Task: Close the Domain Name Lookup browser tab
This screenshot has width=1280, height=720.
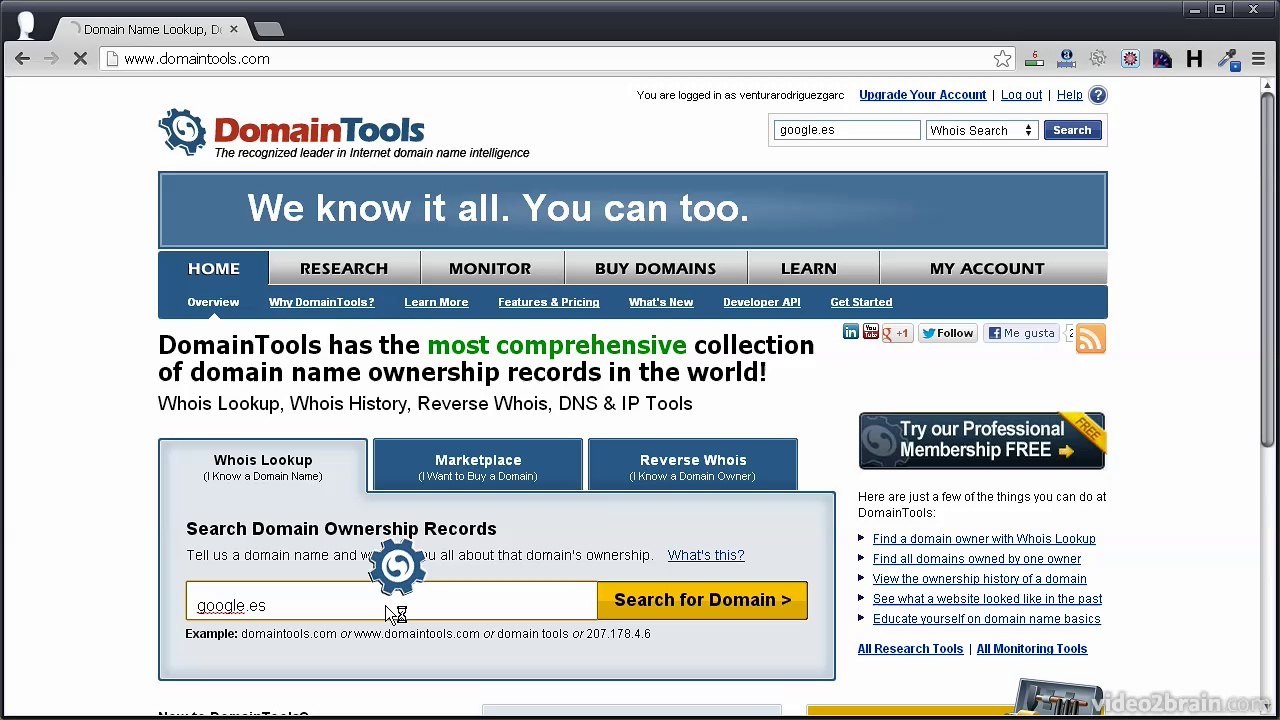Action: (233, 29)
